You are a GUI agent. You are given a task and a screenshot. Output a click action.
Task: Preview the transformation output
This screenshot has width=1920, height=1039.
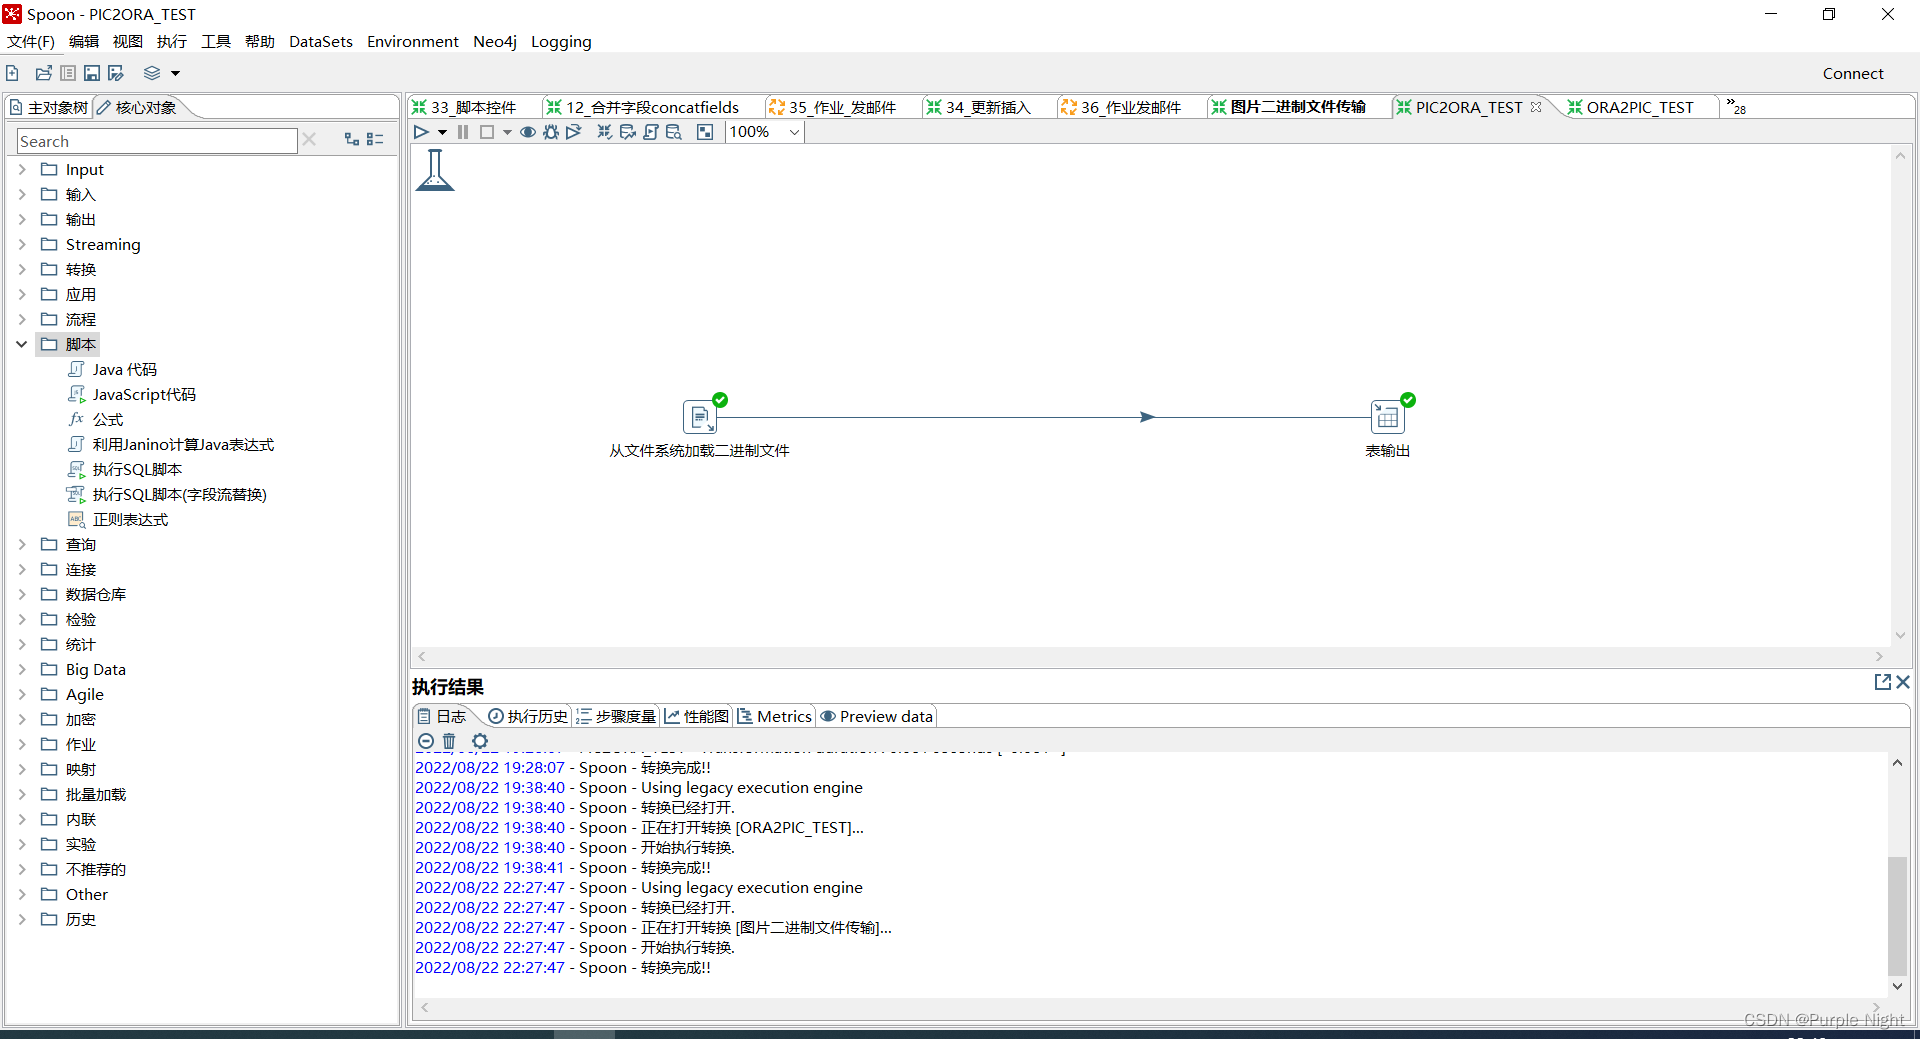pyautogui.click(x=528, y=131)
